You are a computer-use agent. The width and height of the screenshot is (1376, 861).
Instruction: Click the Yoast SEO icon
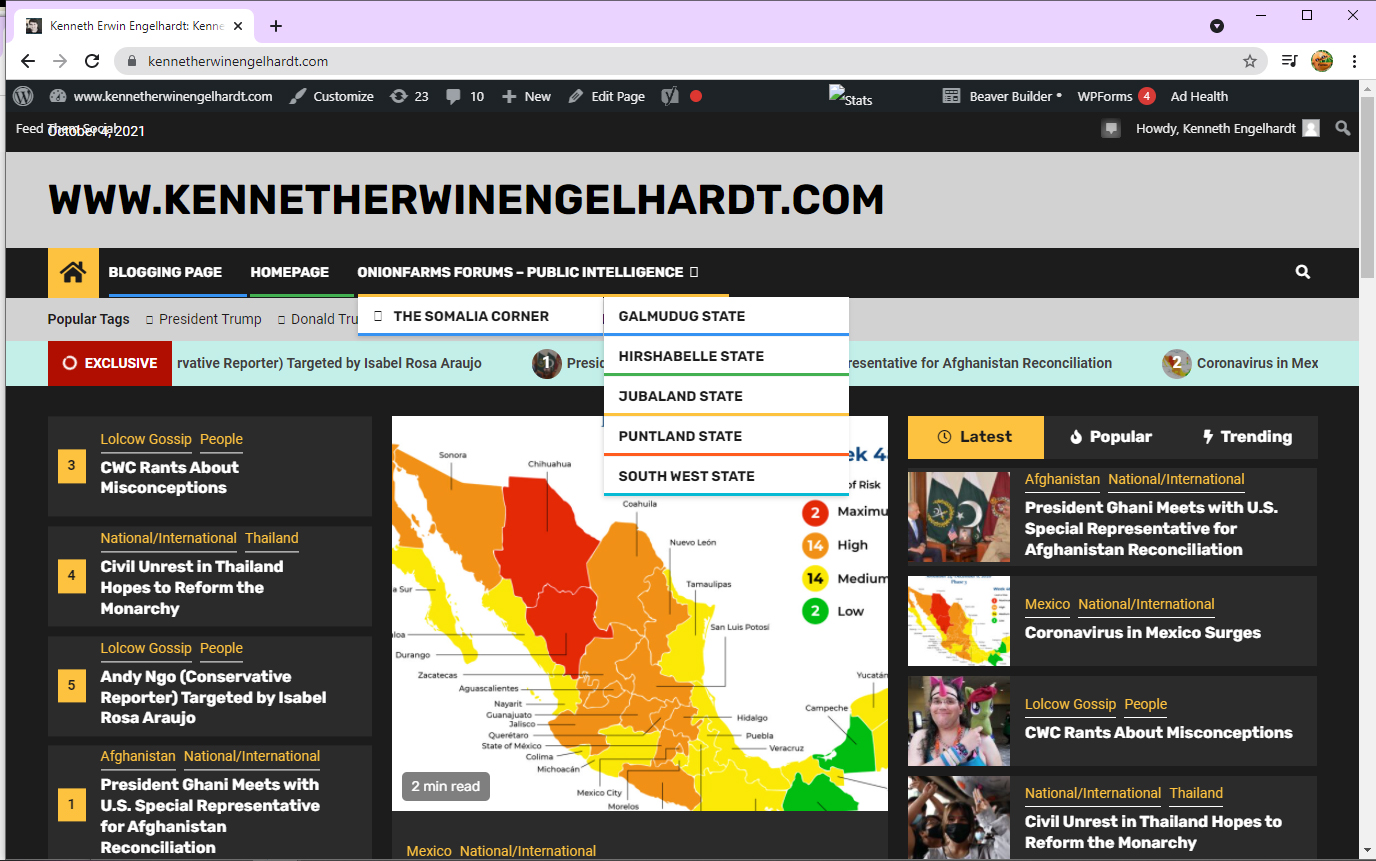670,96
